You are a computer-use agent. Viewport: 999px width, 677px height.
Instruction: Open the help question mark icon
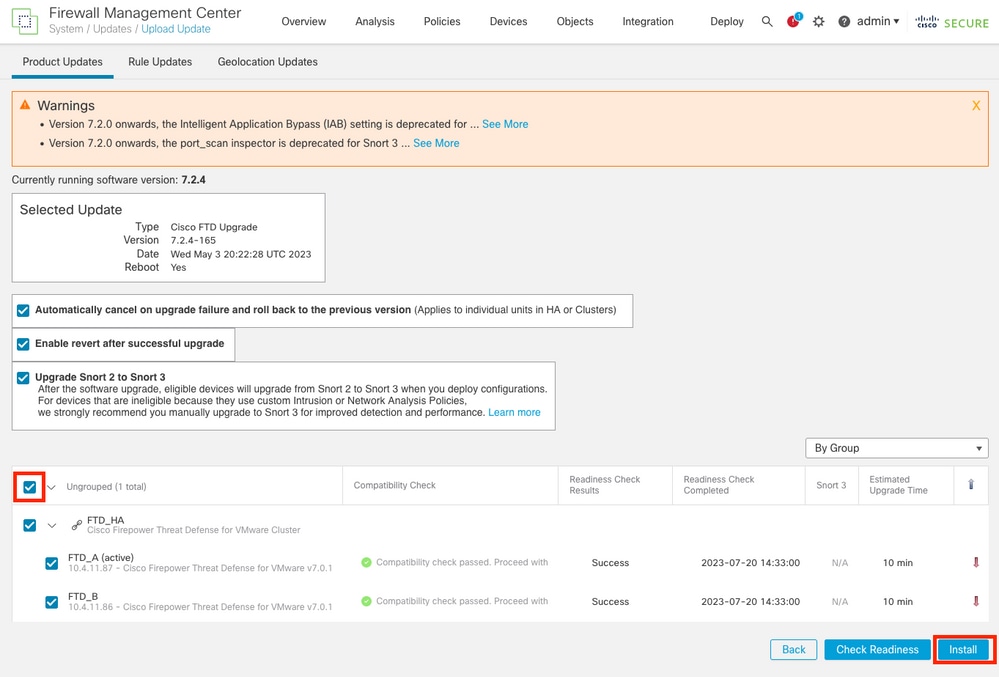(x=844, y=22)
